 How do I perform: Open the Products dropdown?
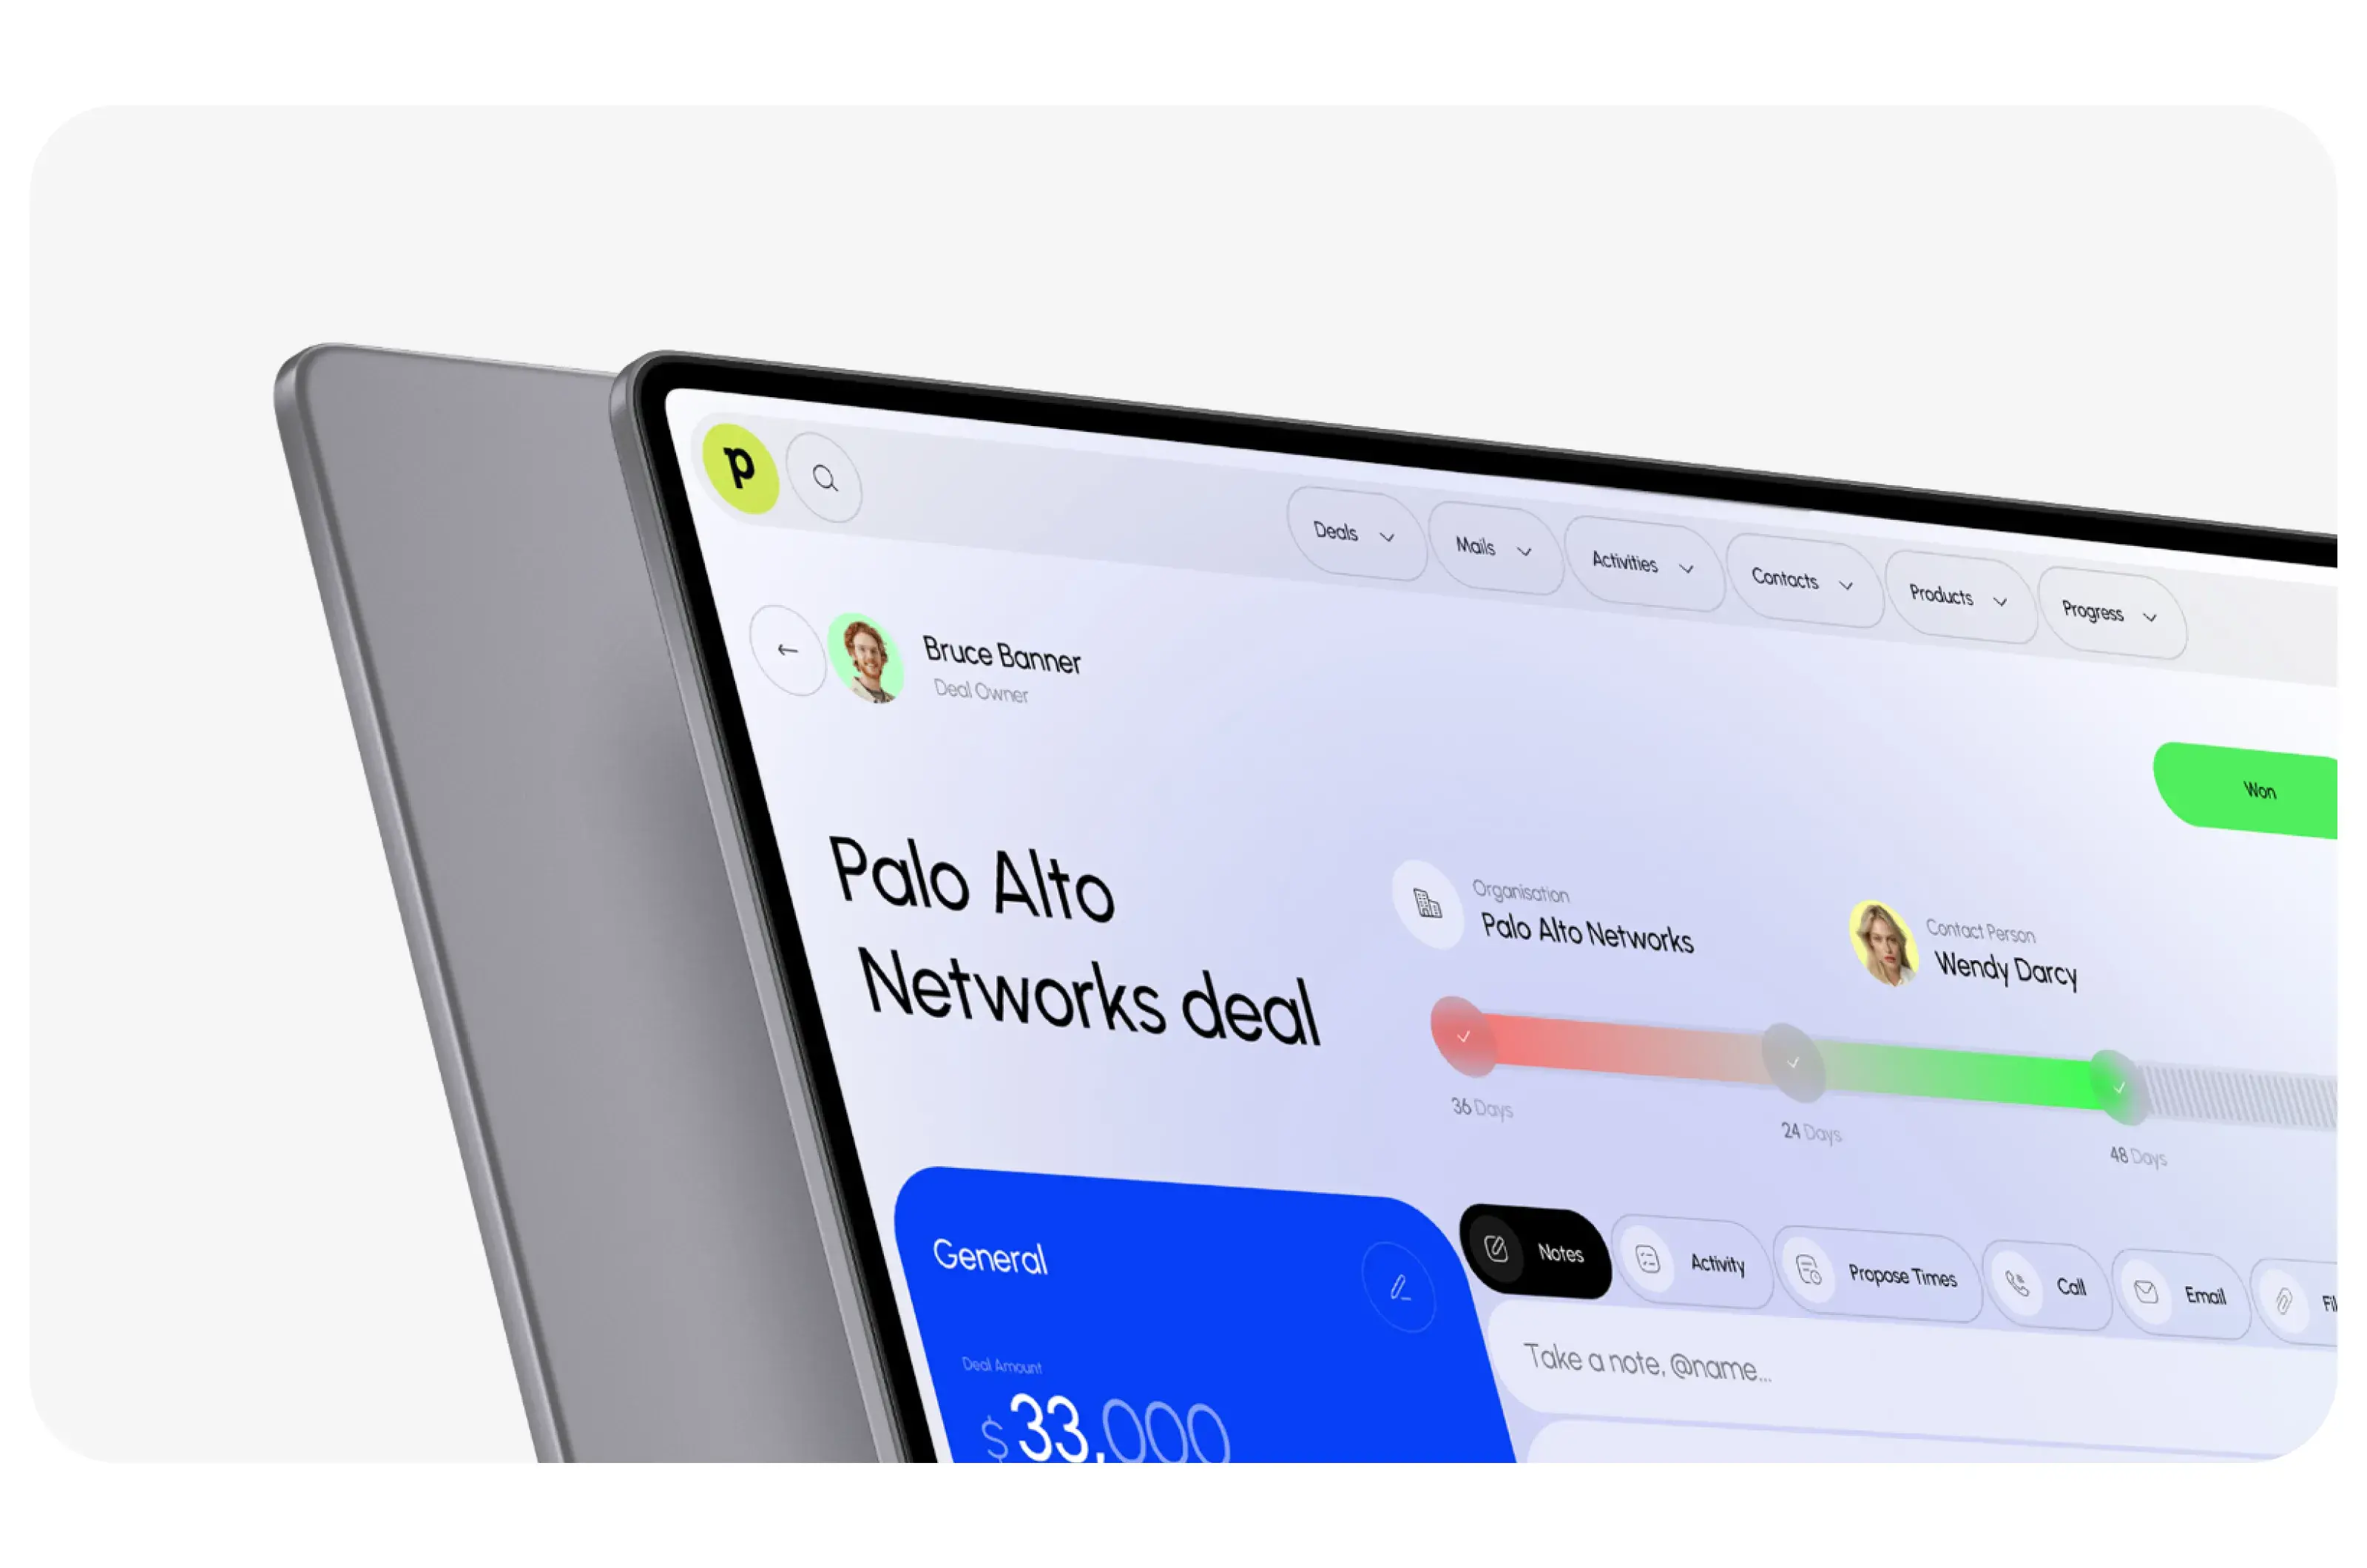point(1947,593)
